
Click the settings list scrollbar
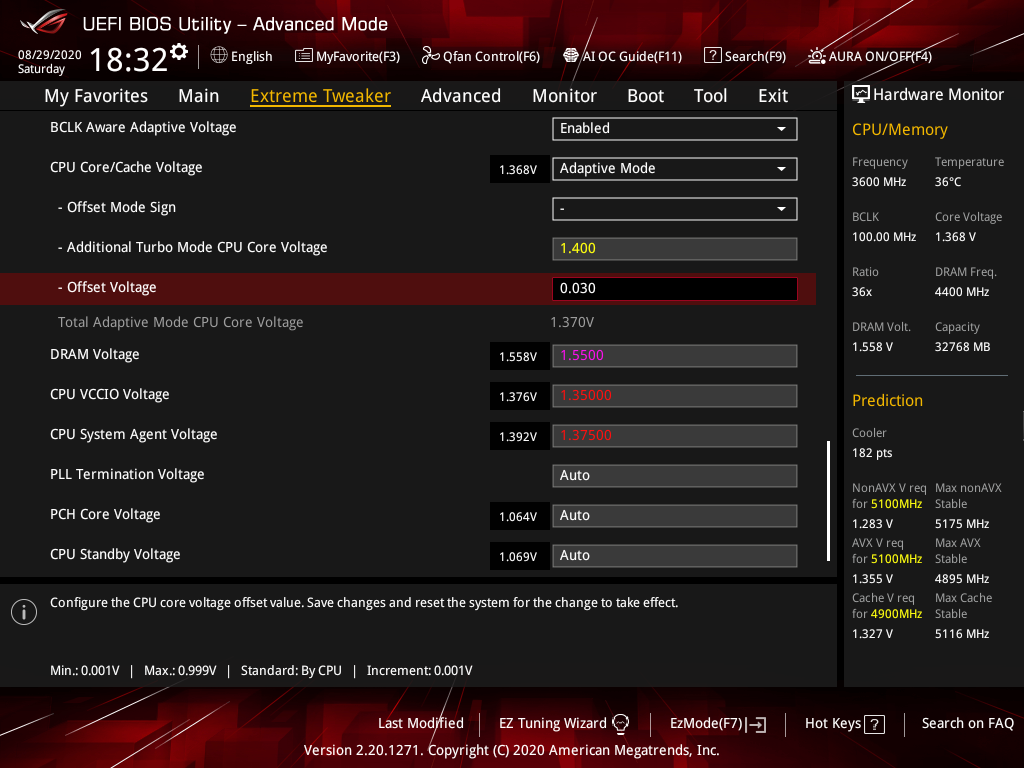(x=828, y=501)
